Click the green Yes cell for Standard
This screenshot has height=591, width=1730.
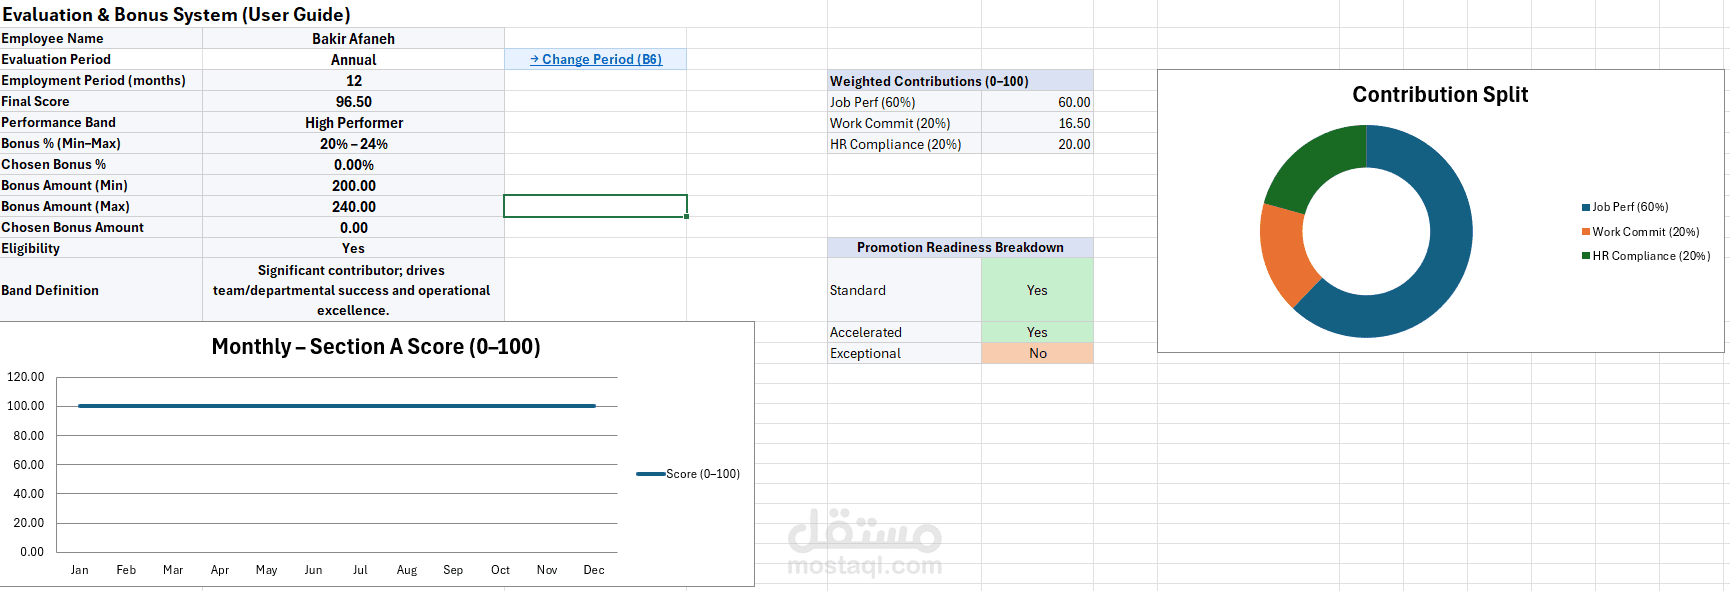tap(1037, 290)
